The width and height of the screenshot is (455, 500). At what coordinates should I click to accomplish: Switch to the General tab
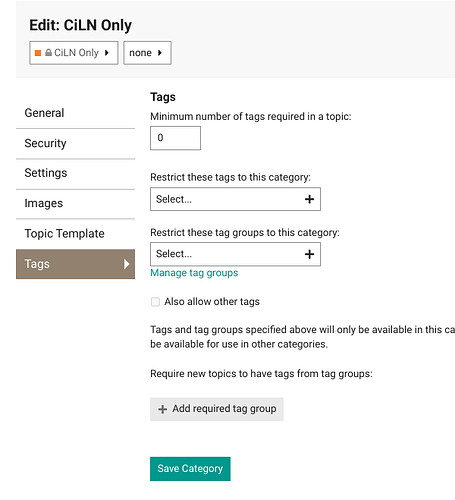pos(75,113)
